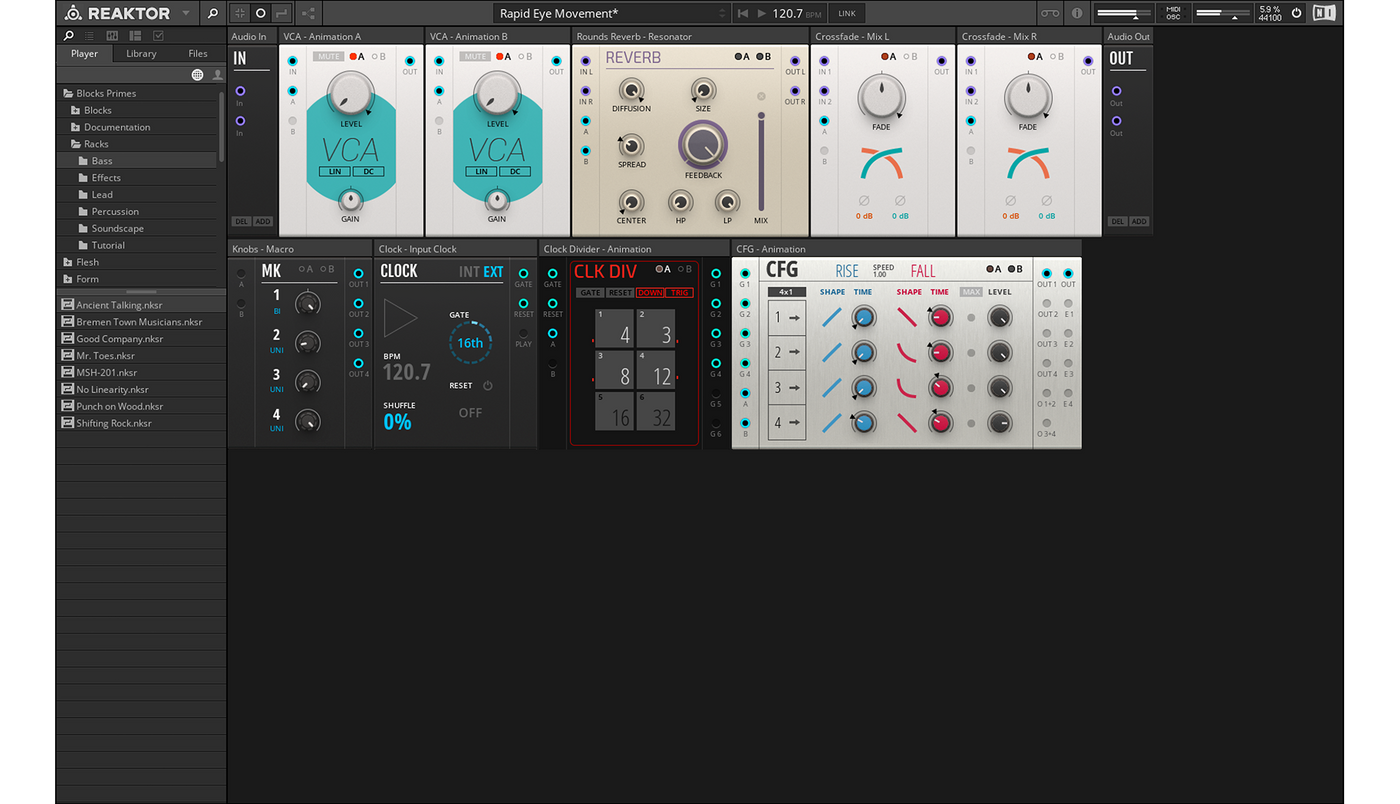Click the orange phase invert icon in Crossfade Mix L
Viewport: 1400px width, 804px height.
tap(864, 201)
